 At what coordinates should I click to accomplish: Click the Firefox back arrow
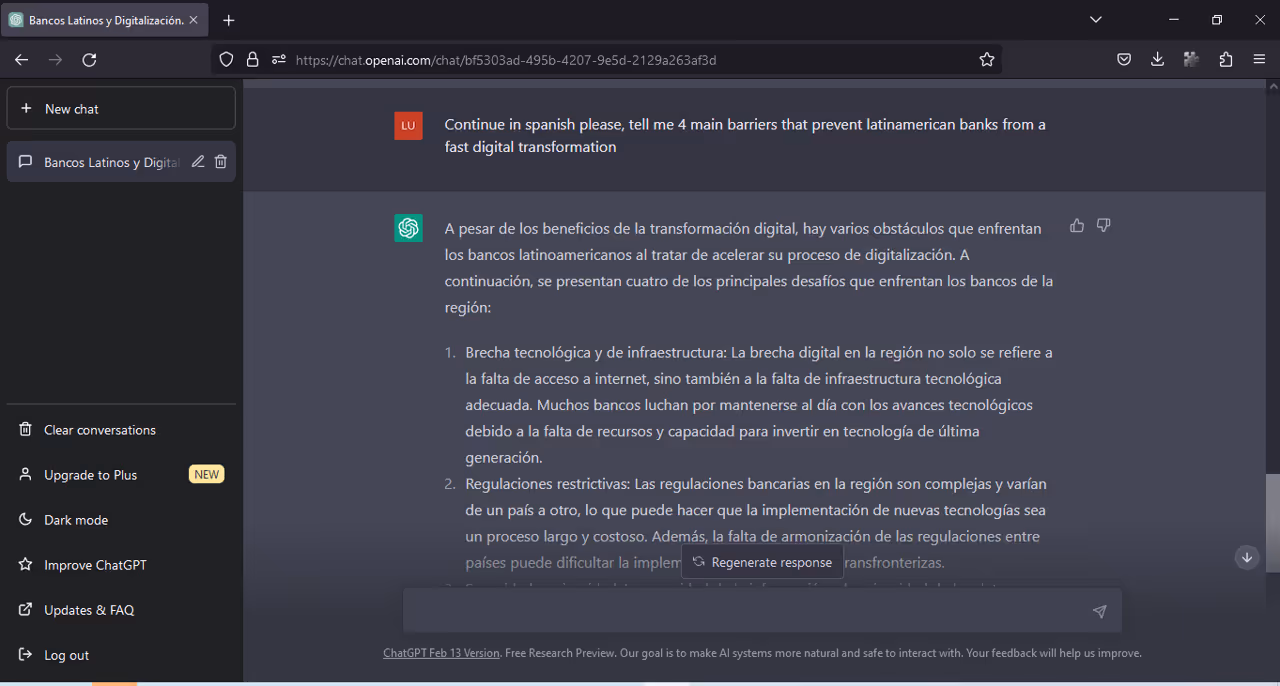(22, 60)
